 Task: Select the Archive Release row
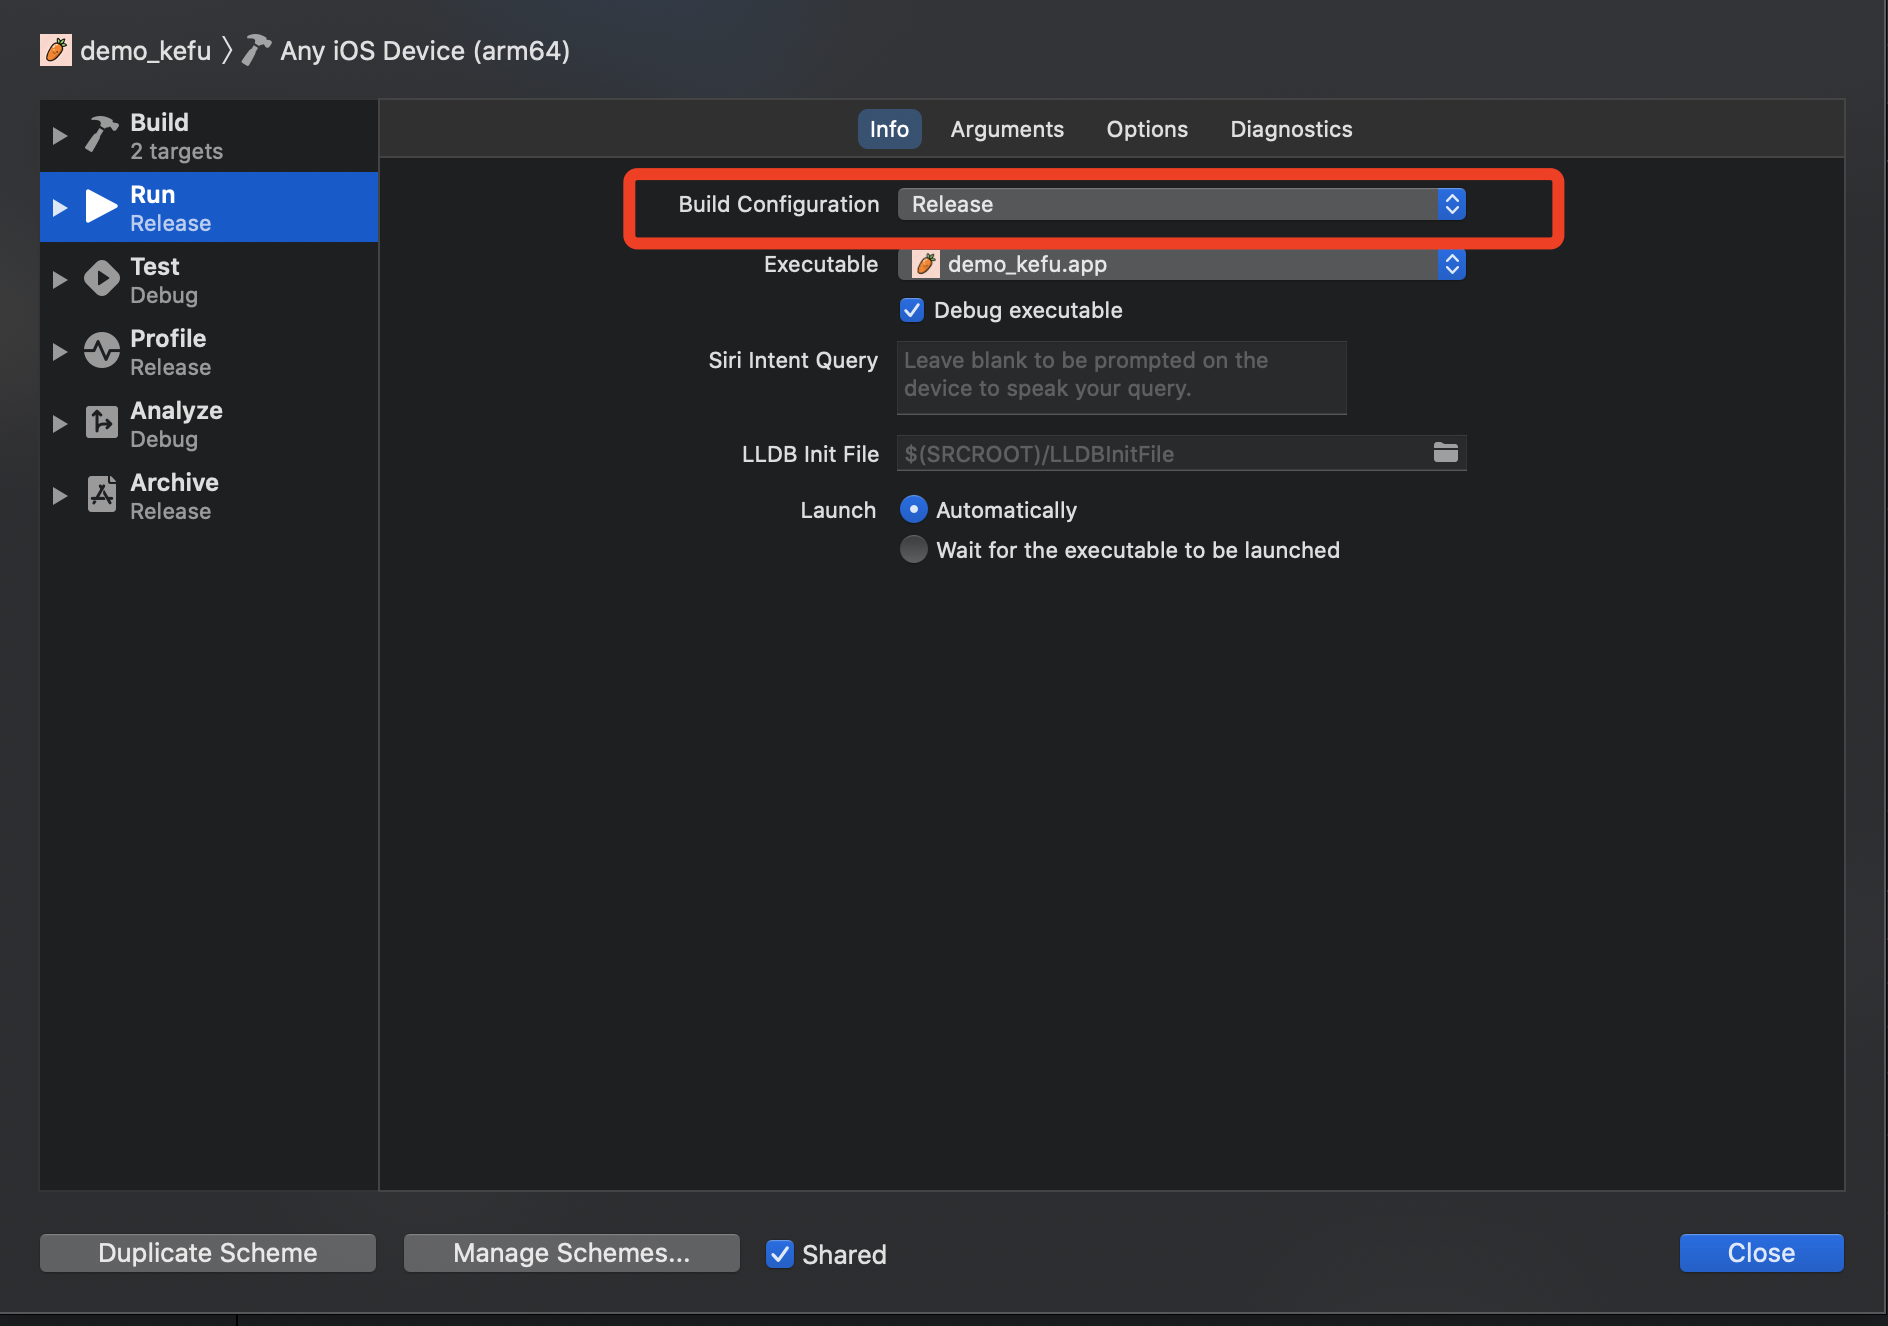(x=209, y=496)
